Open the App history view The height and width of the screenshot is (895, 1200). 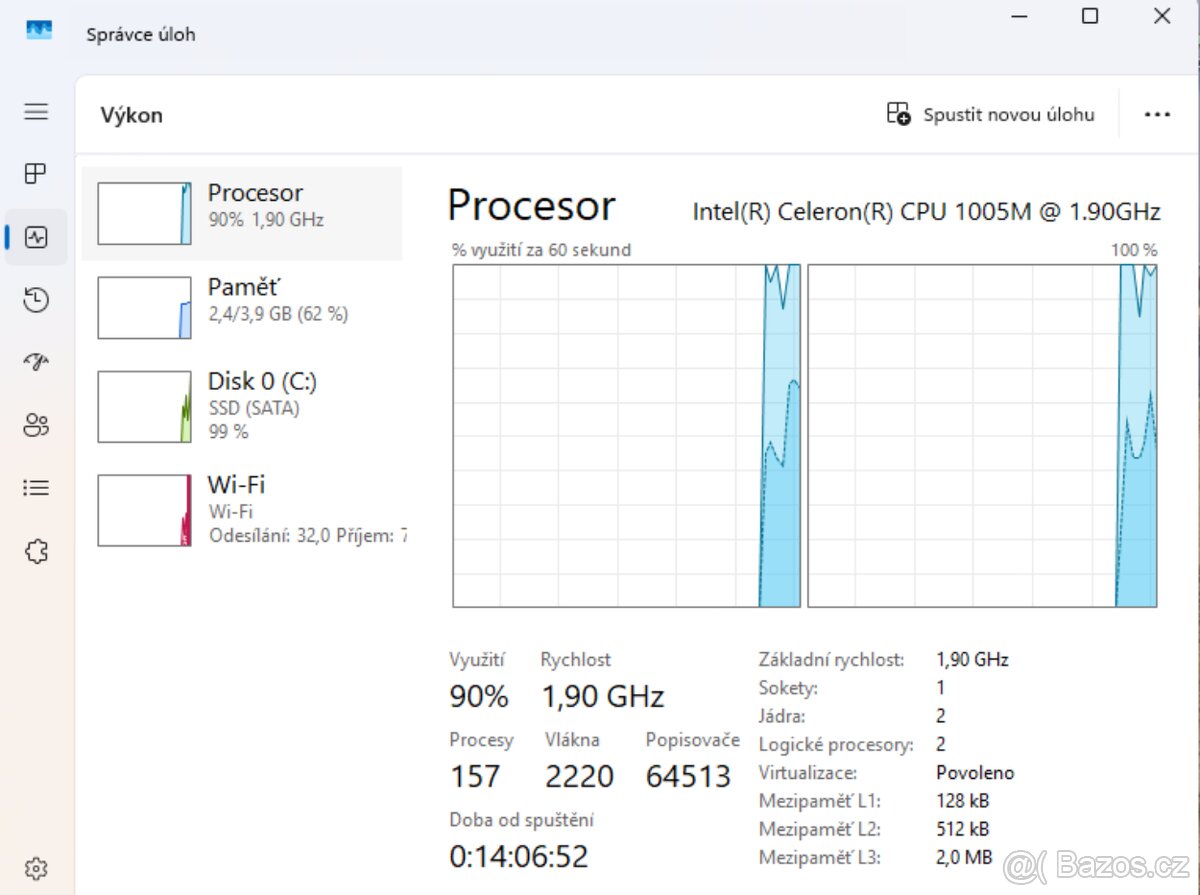pyautogui.click(x=36, y=300)
